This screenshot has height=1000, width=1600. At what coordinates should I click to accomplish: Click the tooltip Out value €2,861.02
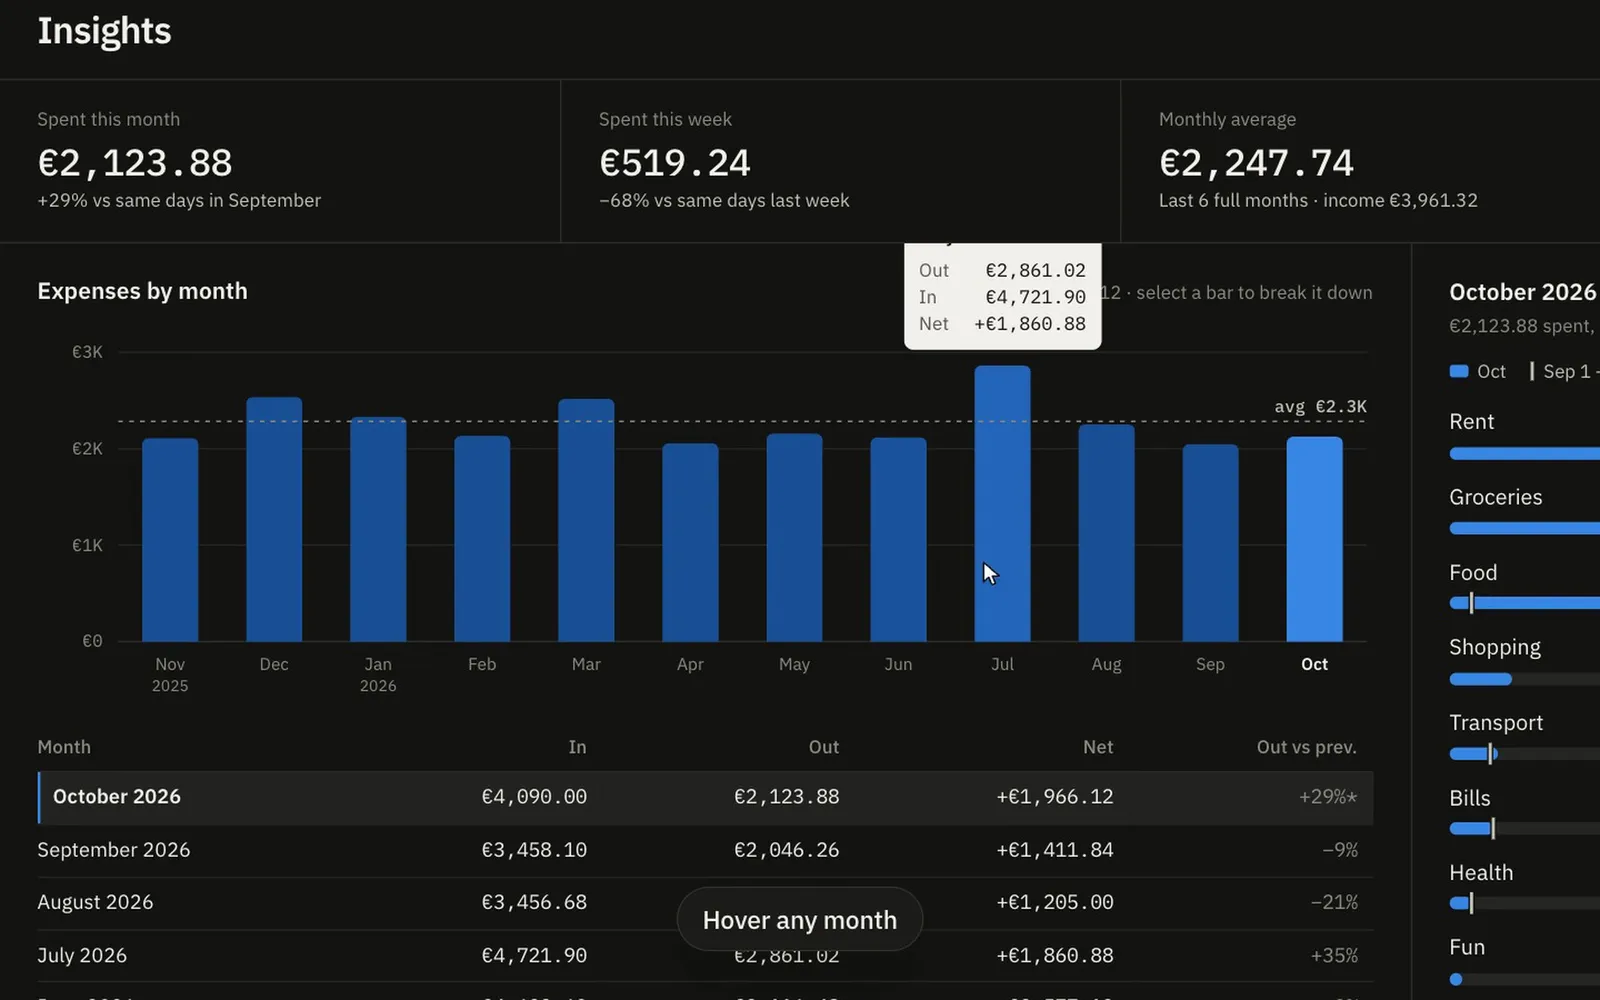click(1036, 271)
